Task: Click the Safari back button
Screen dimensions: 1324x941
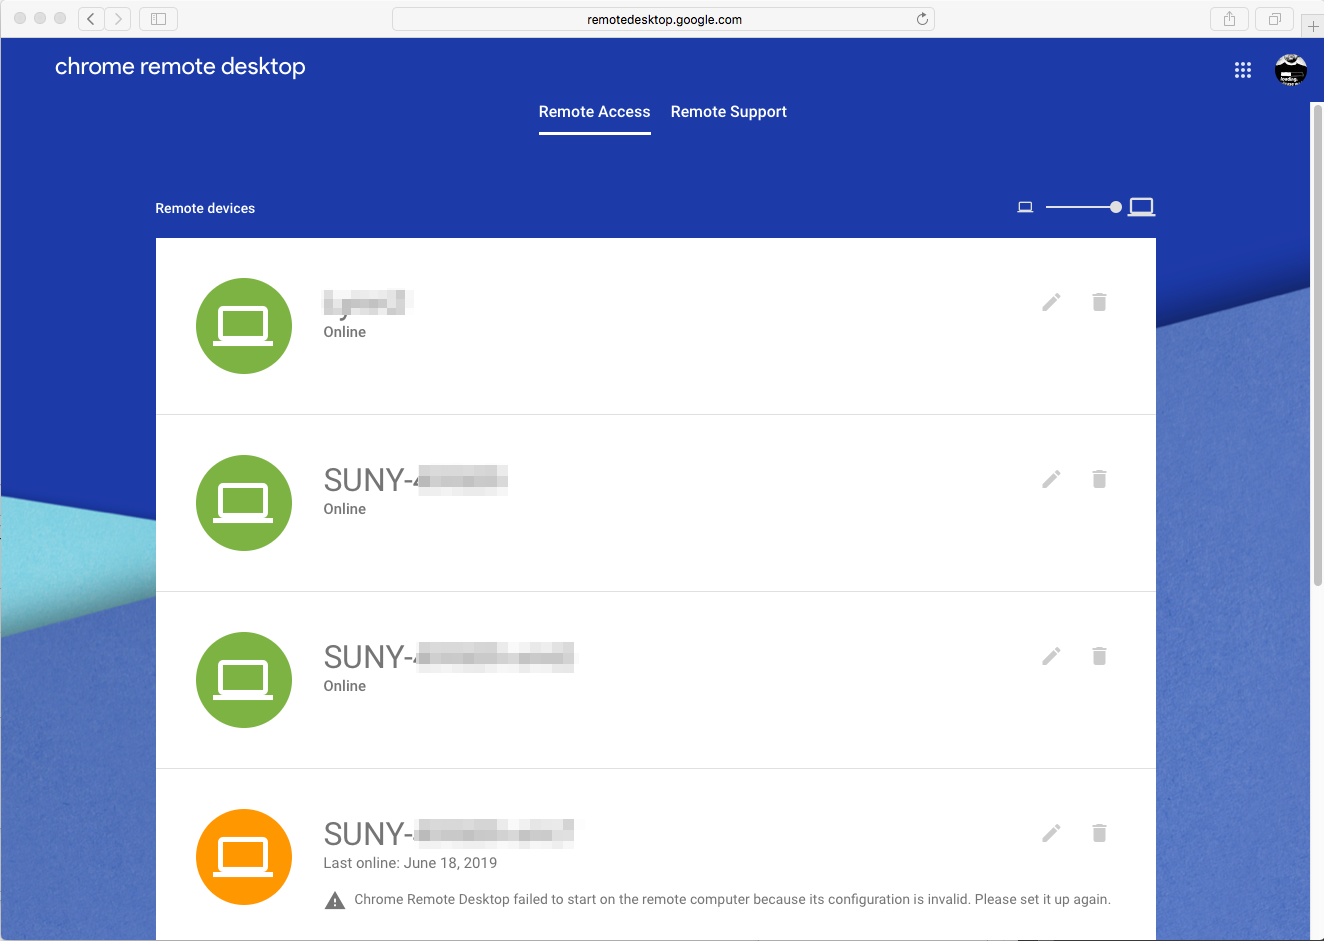Action: point(91,18)
